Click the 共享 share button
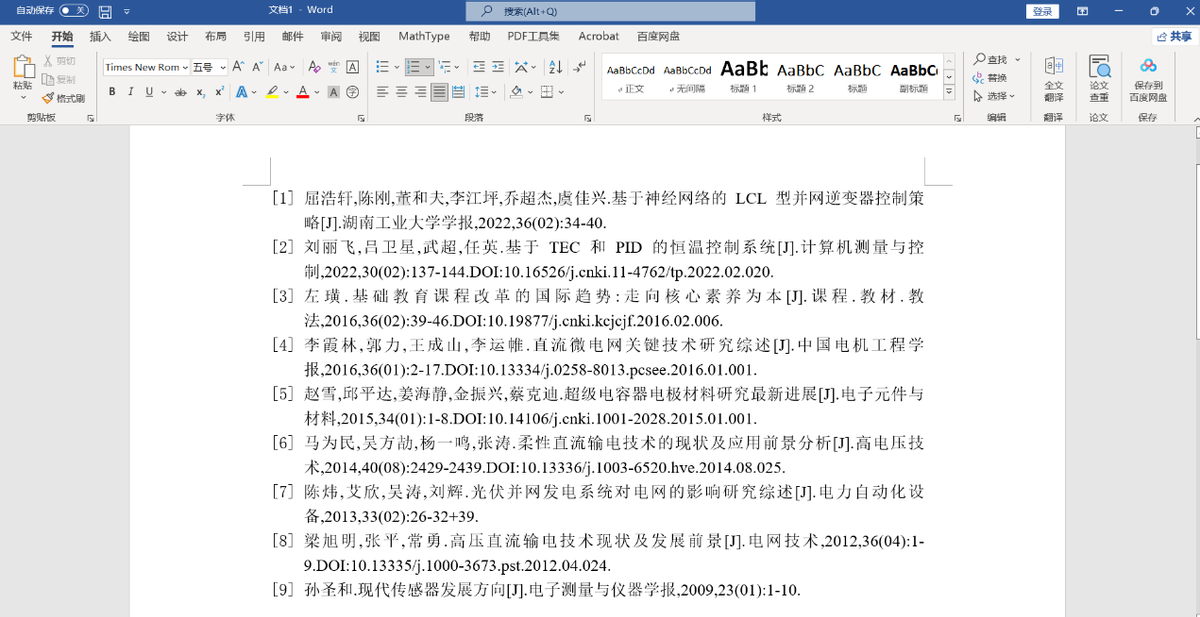 click(1175, 35)
